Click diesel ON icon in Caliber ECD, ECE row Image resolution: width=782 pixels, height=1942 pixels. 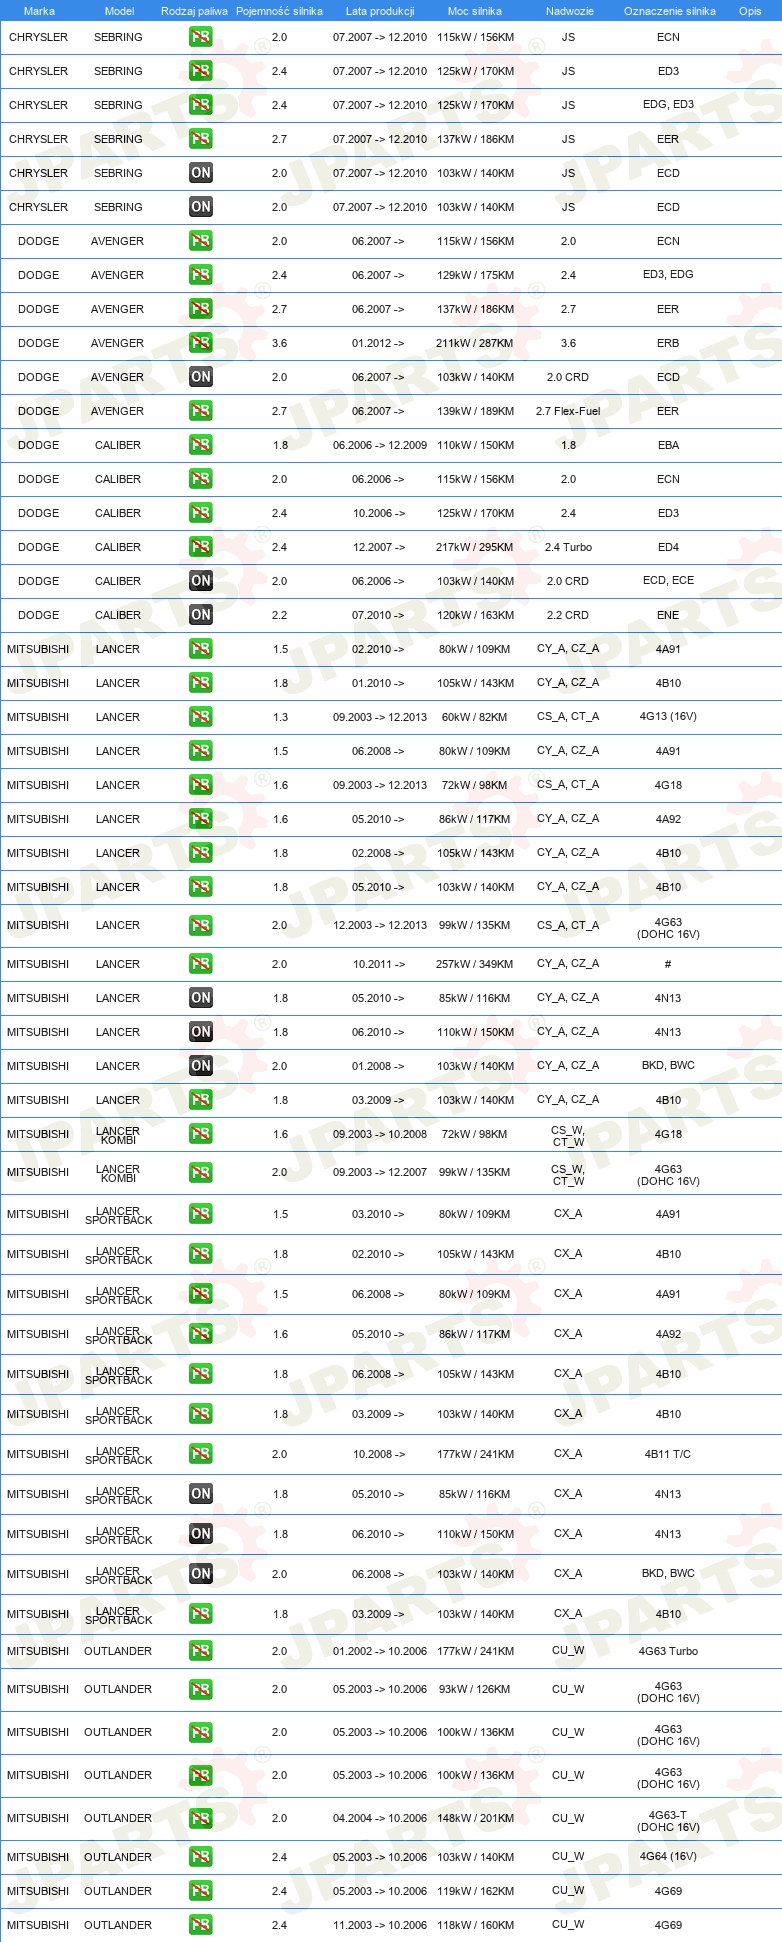201,581
